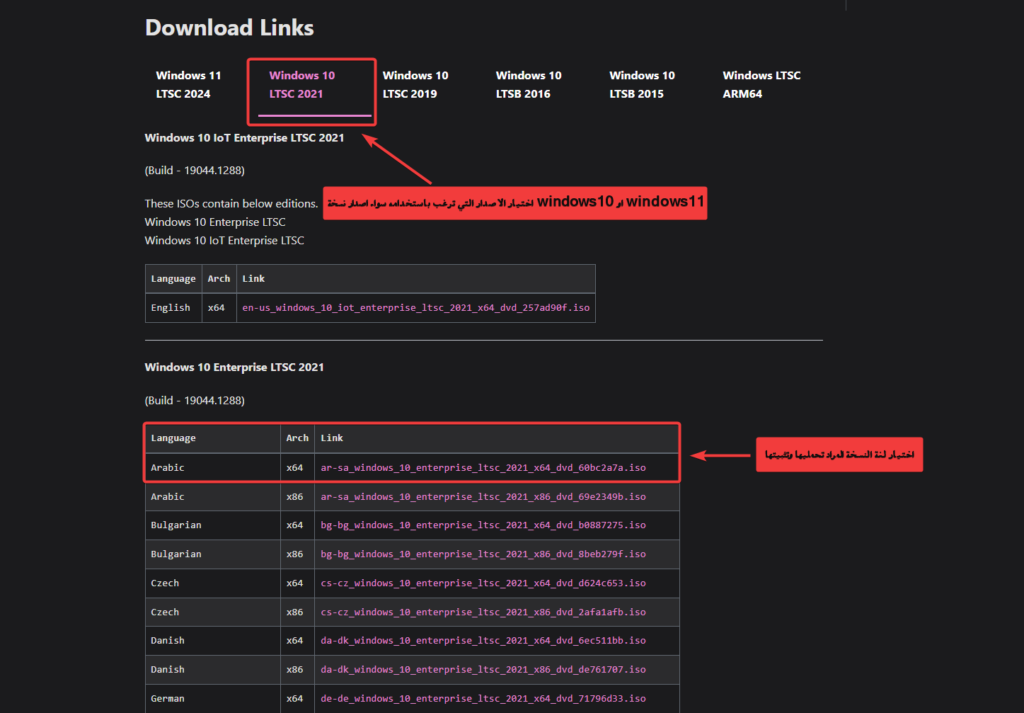Image resolution: width=1024 pixels, height=713 pixels.
Task: Click the Windows 10 Enterprise LTSC 2021 heading
Action: [x=234, y=368]
